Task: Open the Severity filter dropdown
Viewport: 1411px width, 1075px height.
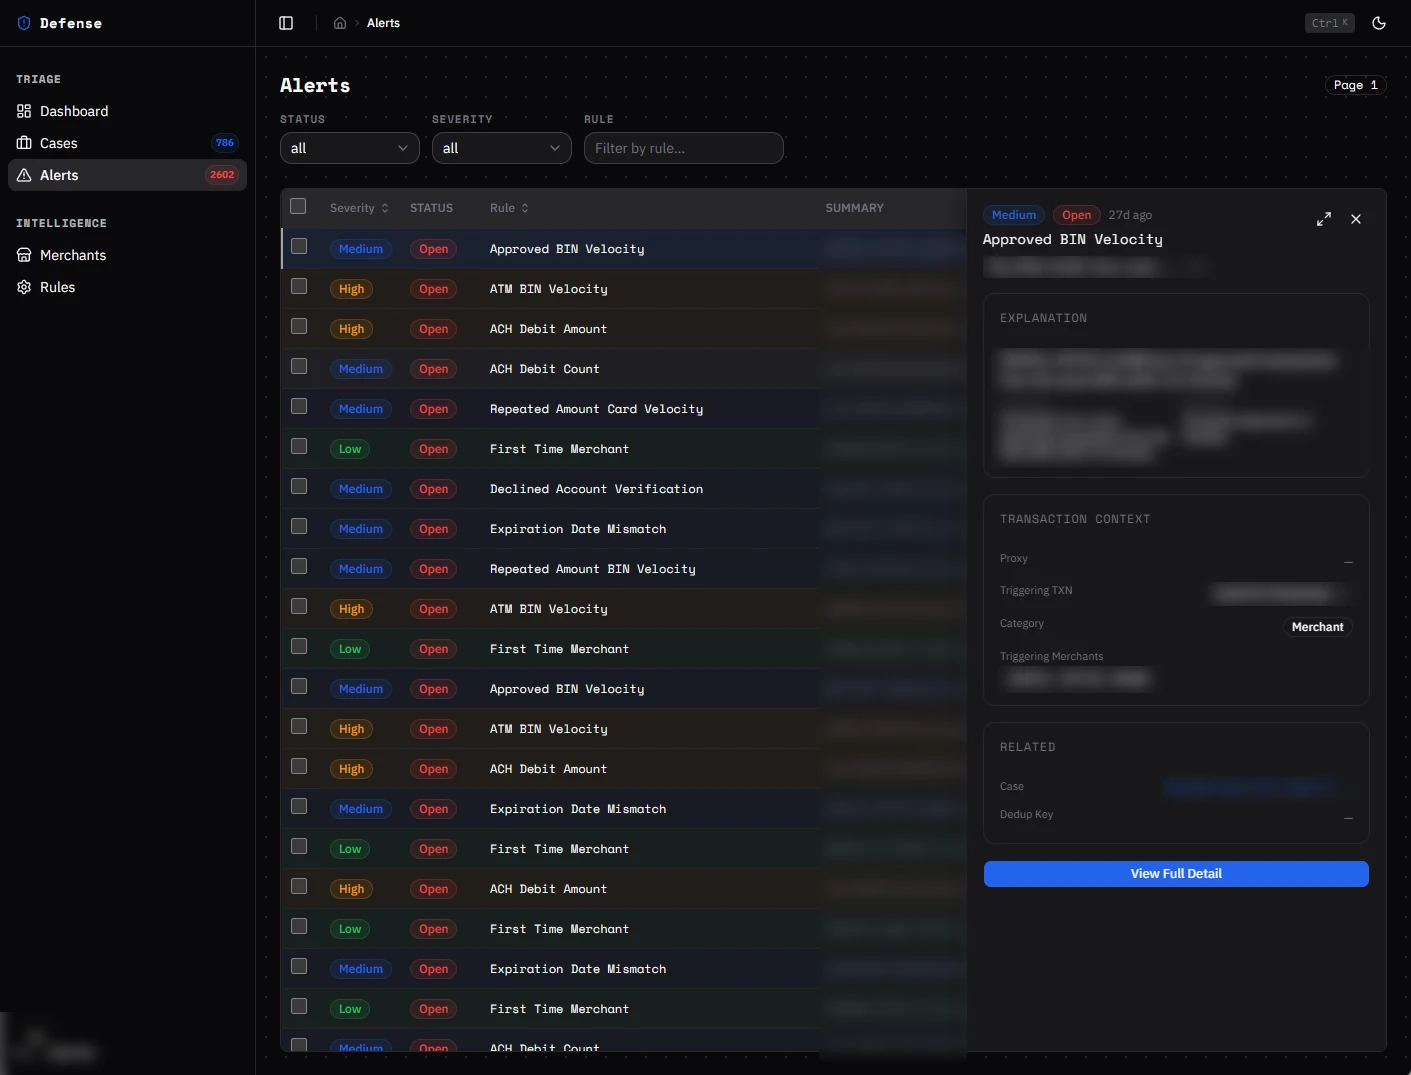Action: coord(502,148)
